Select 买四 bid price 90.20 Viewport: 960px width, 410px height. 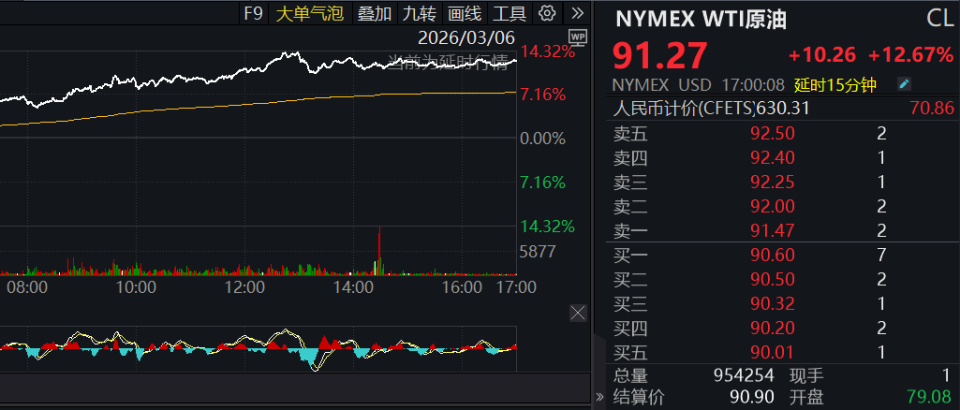[773, 328]
